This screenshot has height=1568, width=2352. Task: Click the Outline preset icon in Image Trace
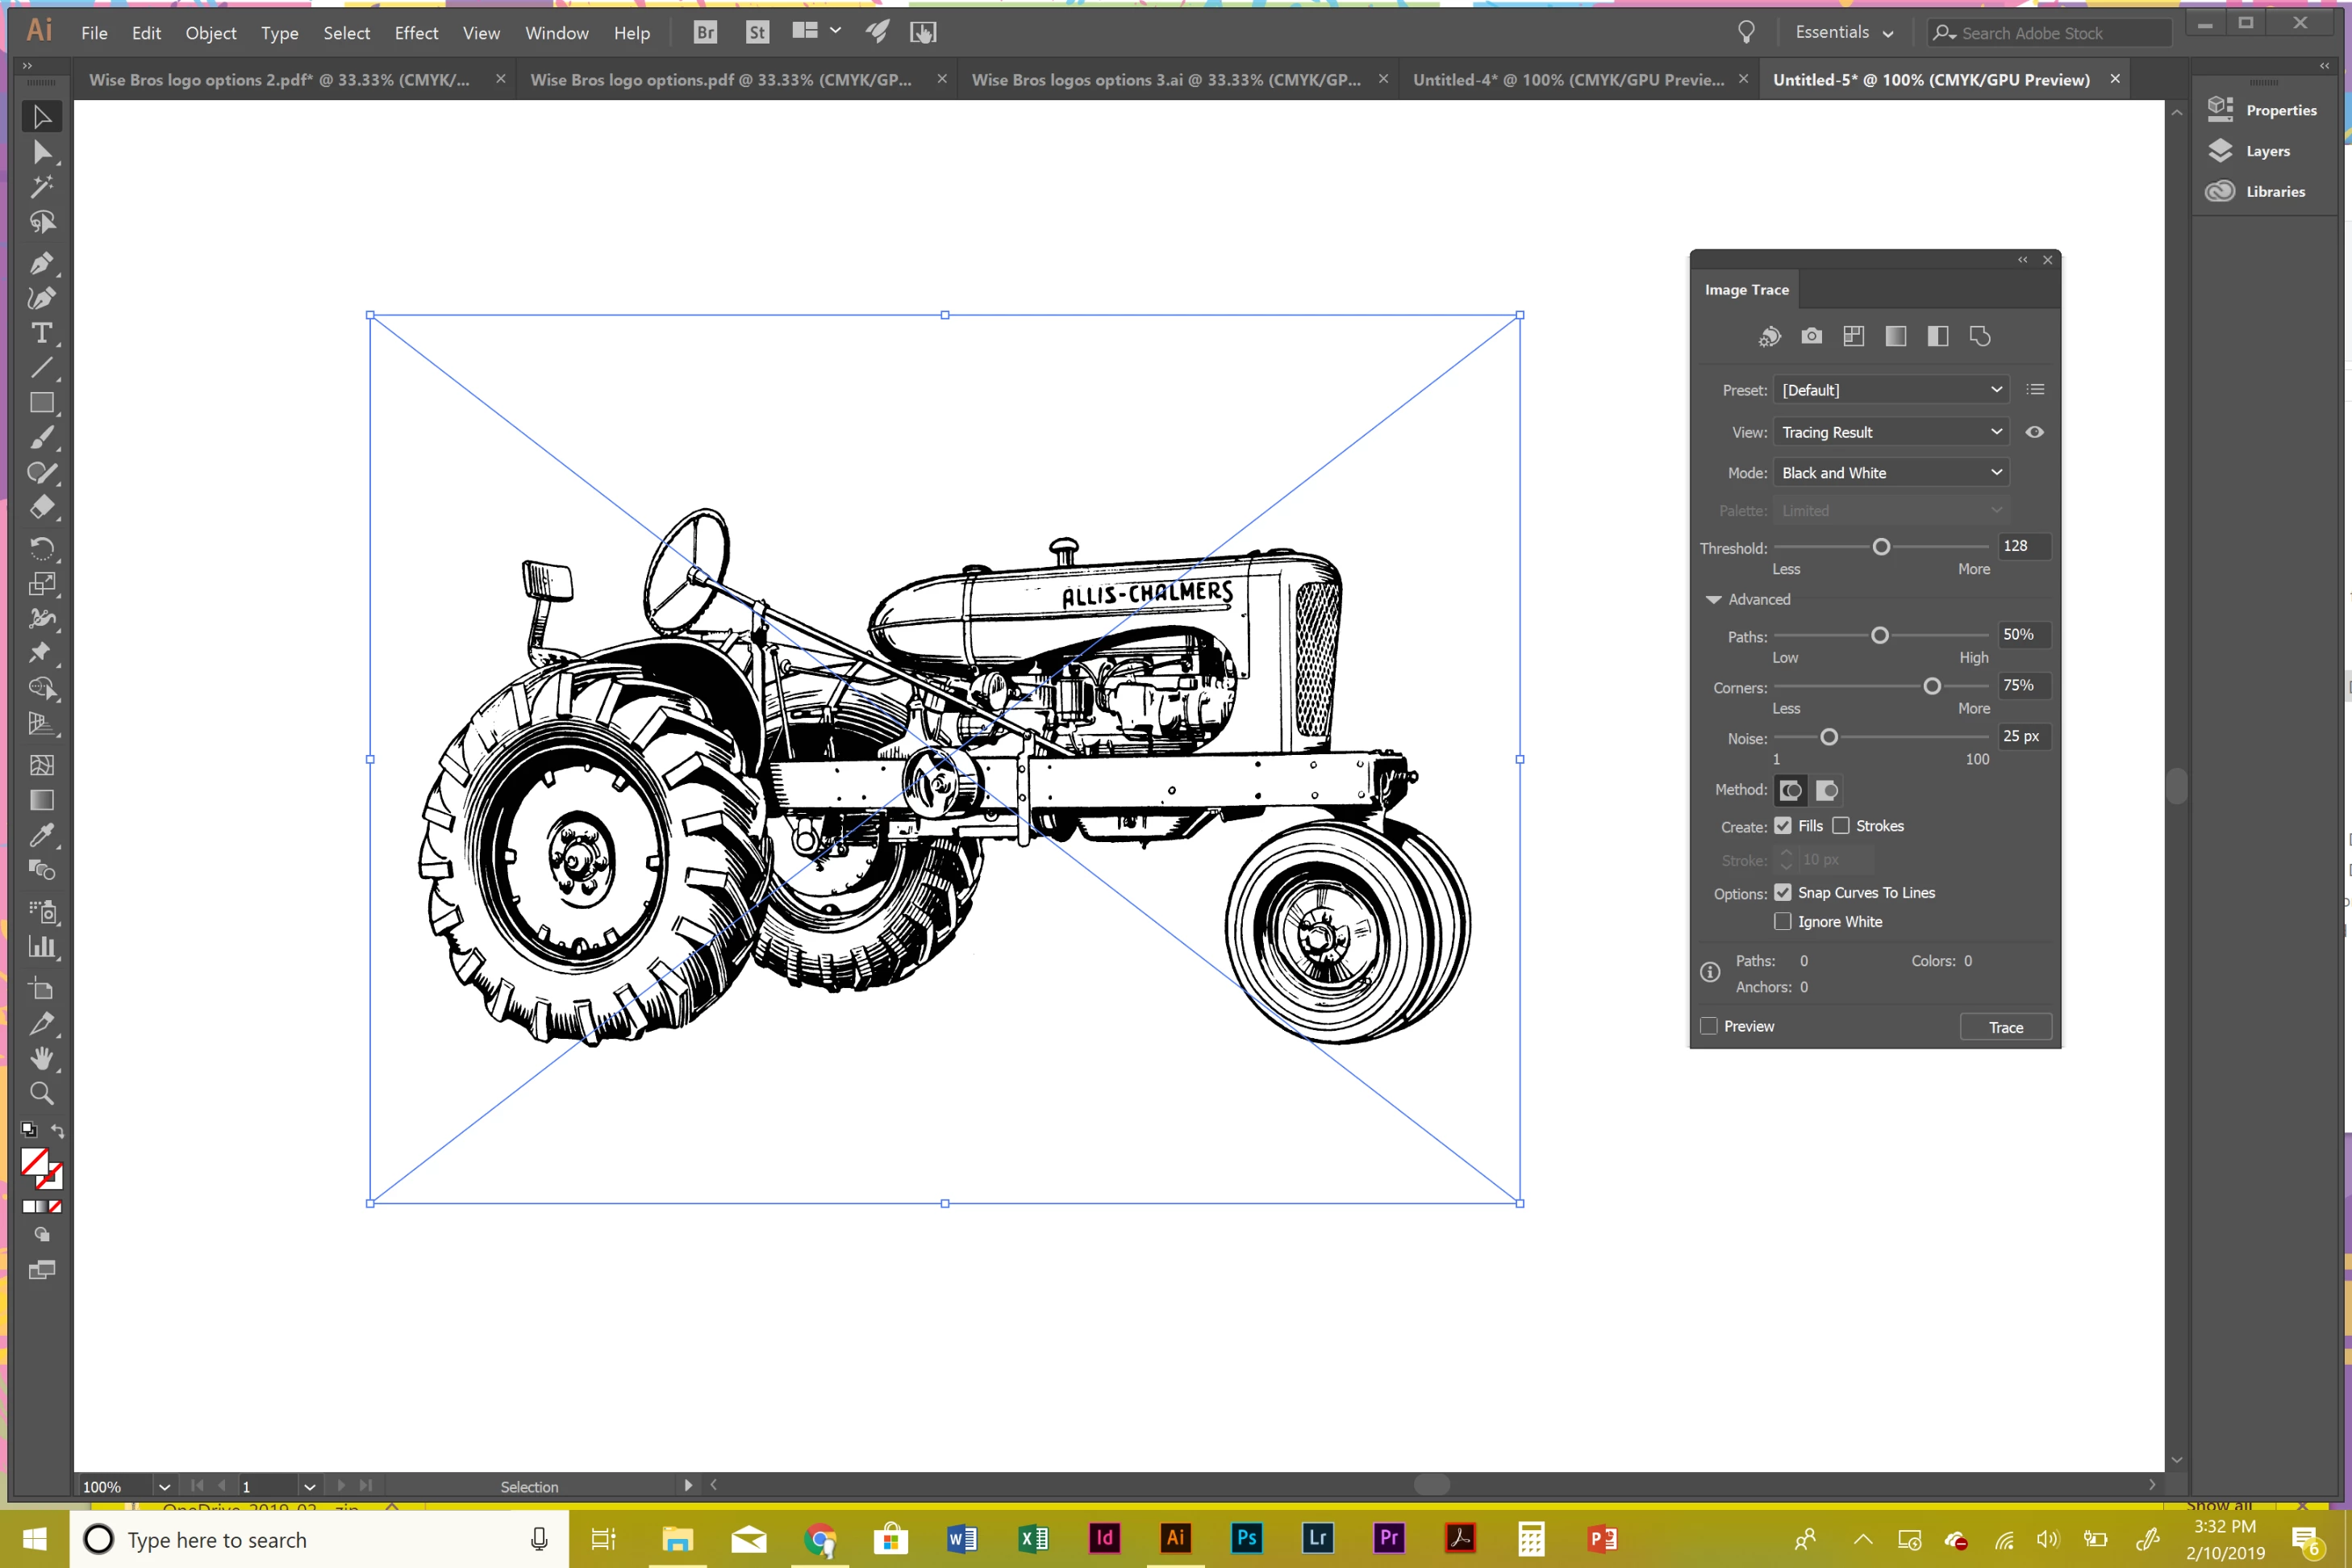pyautogui.click(x=1979, y=336)
